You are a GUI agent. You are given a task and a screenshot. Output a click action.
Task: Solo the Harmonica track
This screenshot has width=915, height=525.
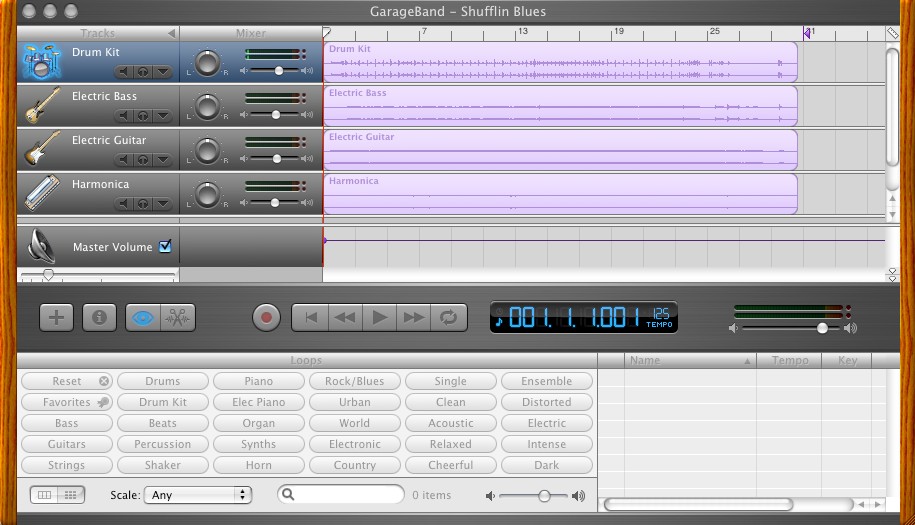pyautogui.click(x=143, y=204)
